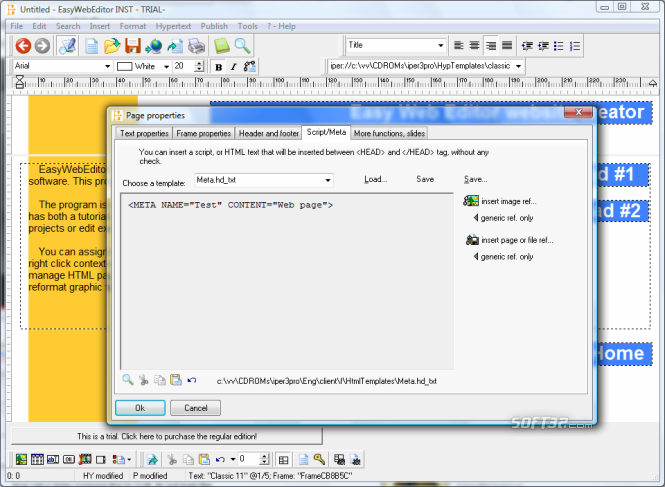Insert an OK button object

point(69,459)
